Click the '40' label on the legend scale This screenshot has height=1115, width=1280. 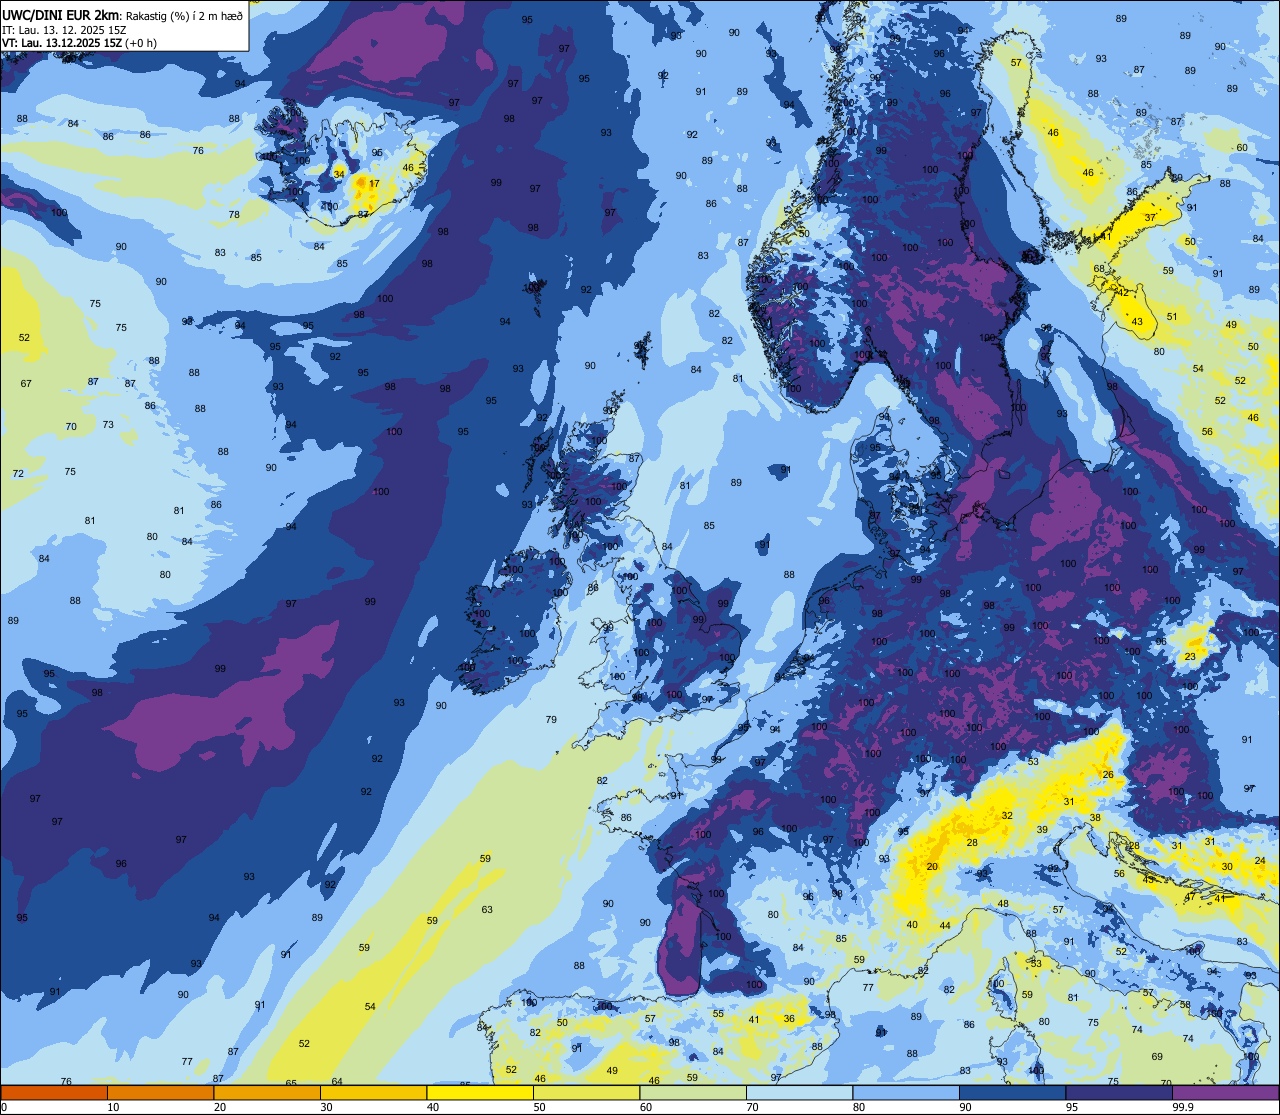coord(433,1107)
